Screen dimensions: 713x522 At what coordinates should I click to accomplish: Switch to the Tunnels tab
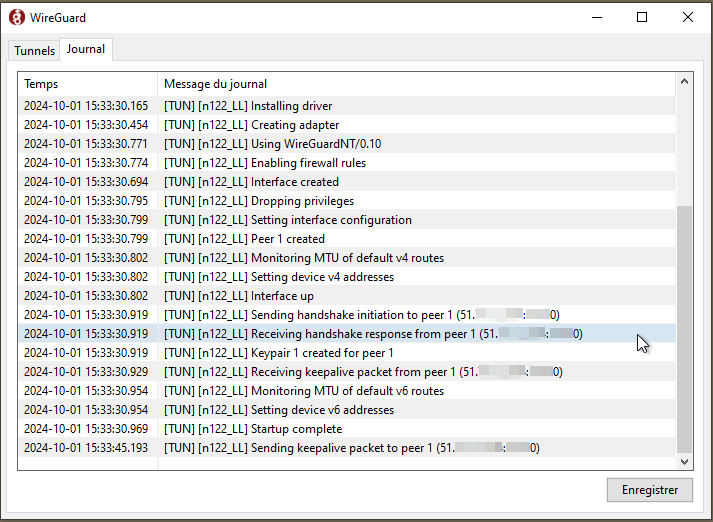coord(34,50)
